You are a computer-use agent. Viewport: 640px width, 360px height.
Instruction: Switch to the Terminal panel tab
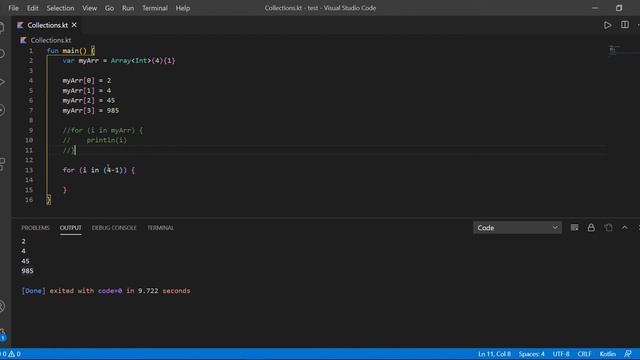160,228
